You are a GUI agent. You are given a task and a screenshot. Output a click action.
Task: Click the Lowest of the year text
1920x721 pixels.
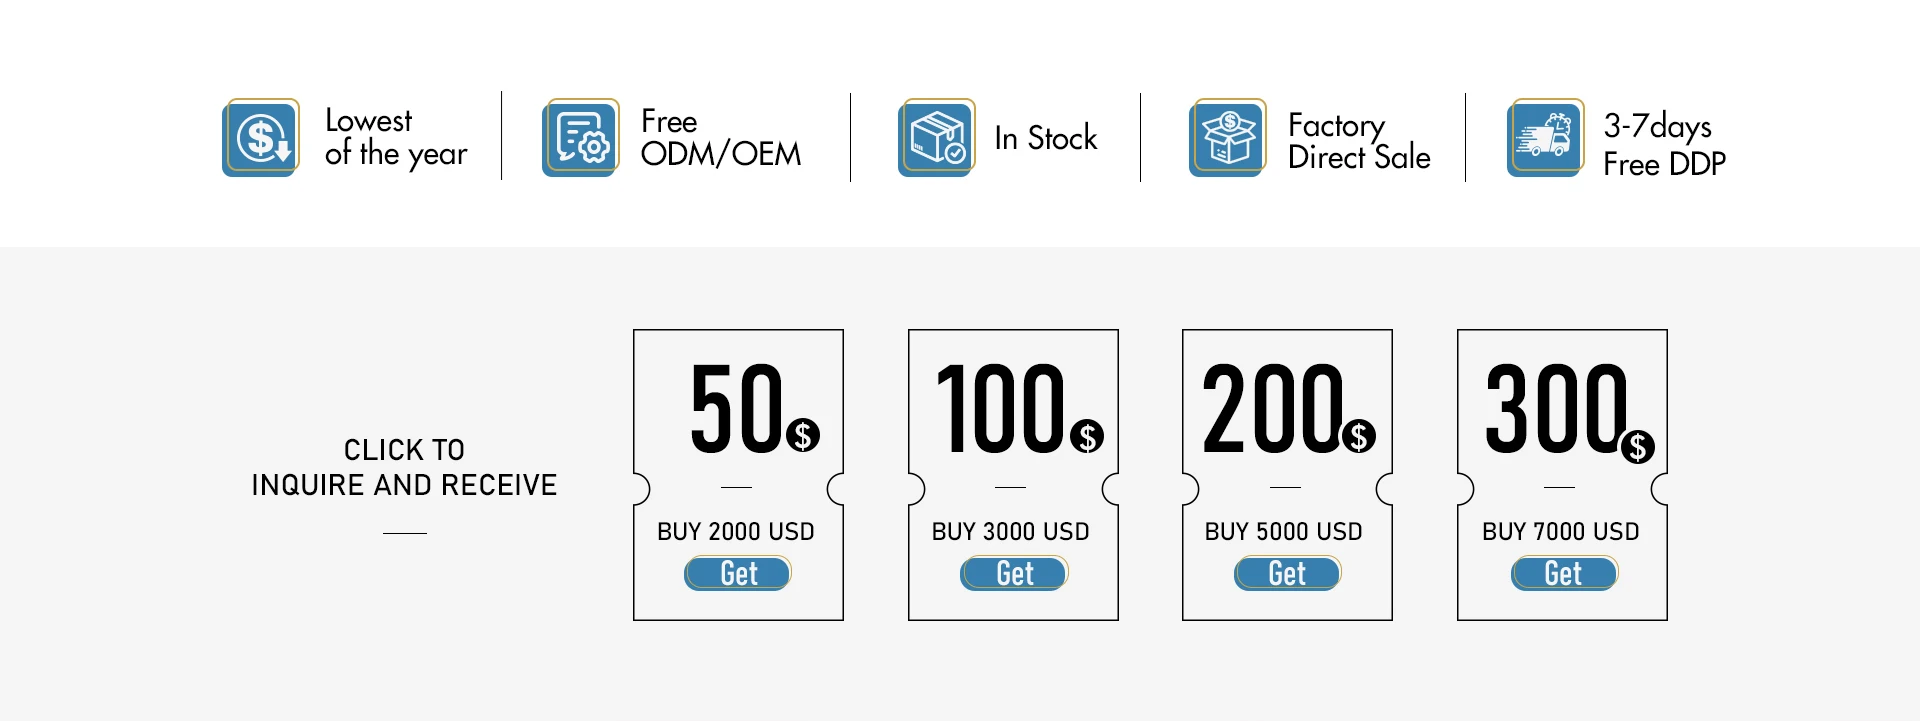pos(395,137)
